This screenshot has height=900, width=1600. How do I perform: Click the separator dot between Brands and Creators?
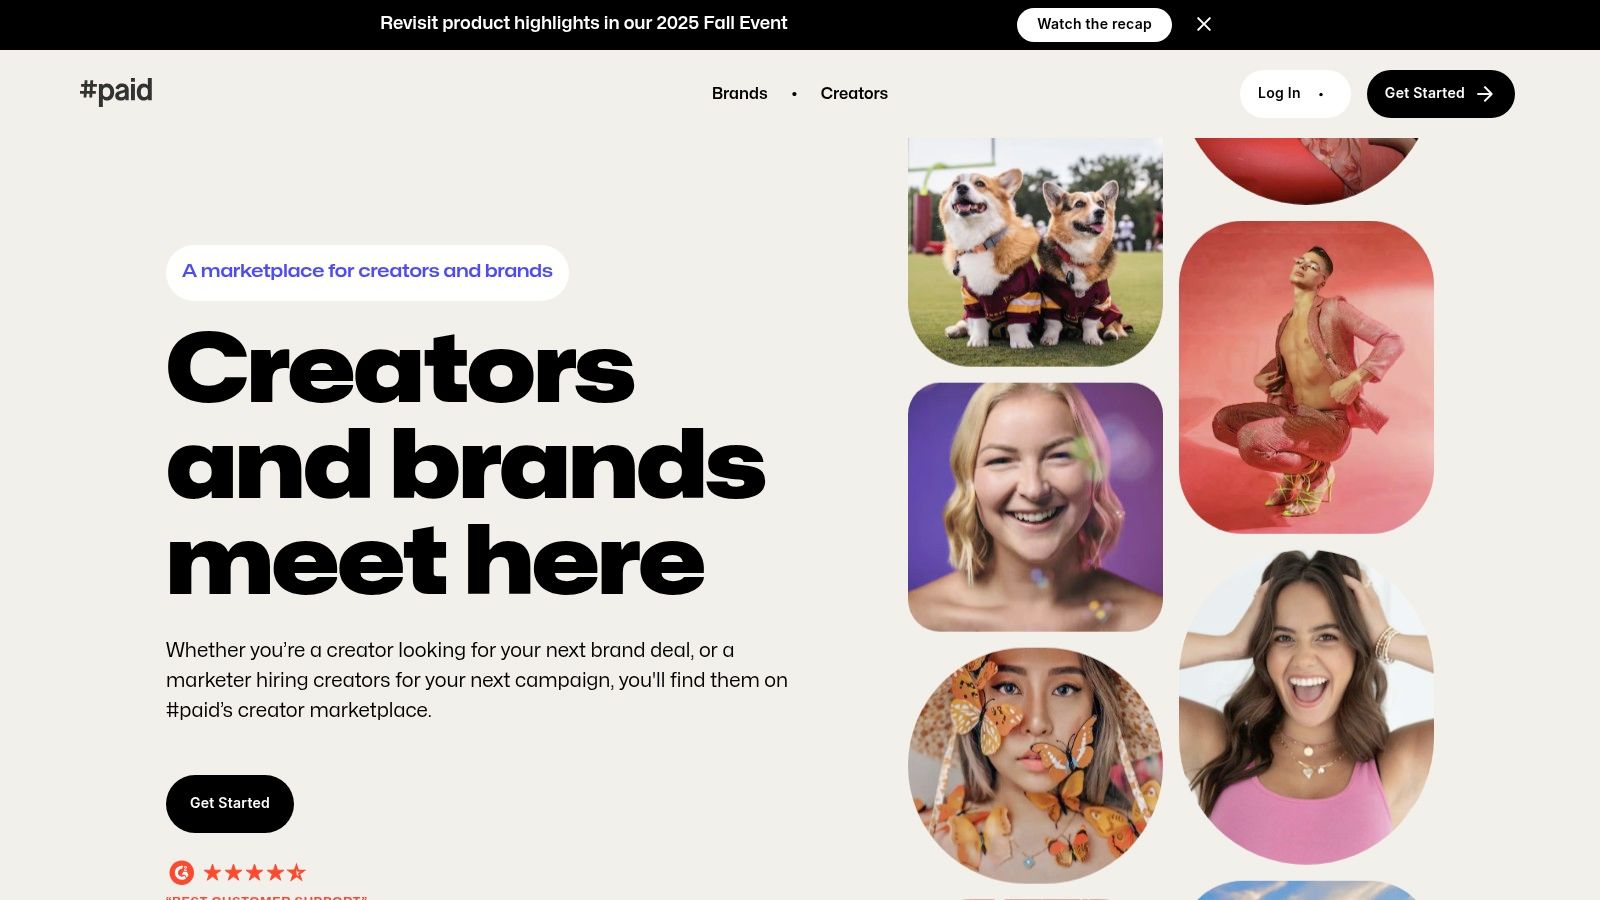point(794,94)
